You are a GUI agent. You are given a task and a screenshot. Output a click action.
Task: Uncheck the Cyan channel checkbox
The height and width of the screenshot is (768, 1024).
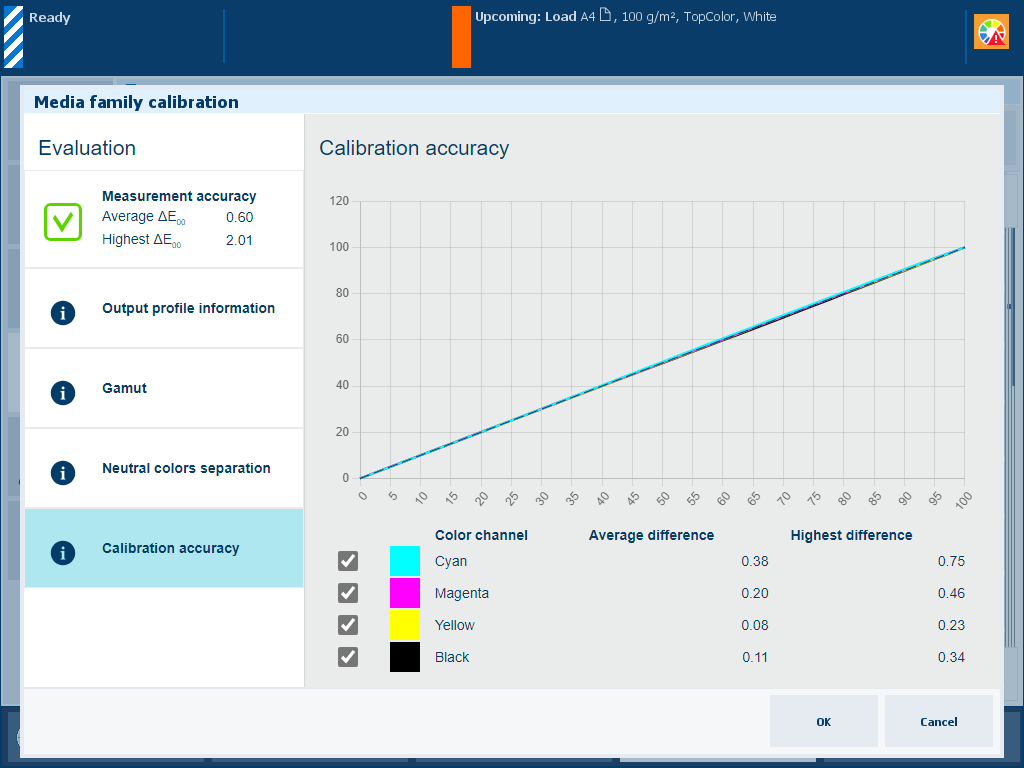pos(348,561)
